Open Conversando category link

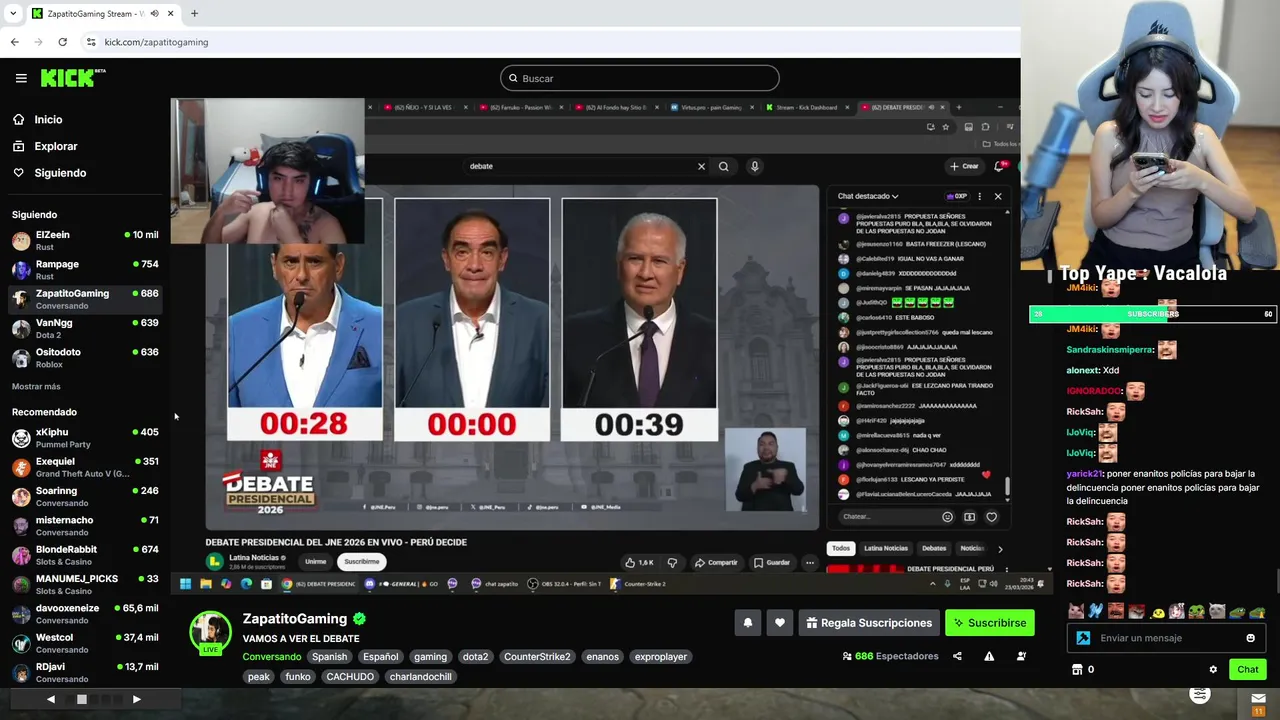point(272,657)
